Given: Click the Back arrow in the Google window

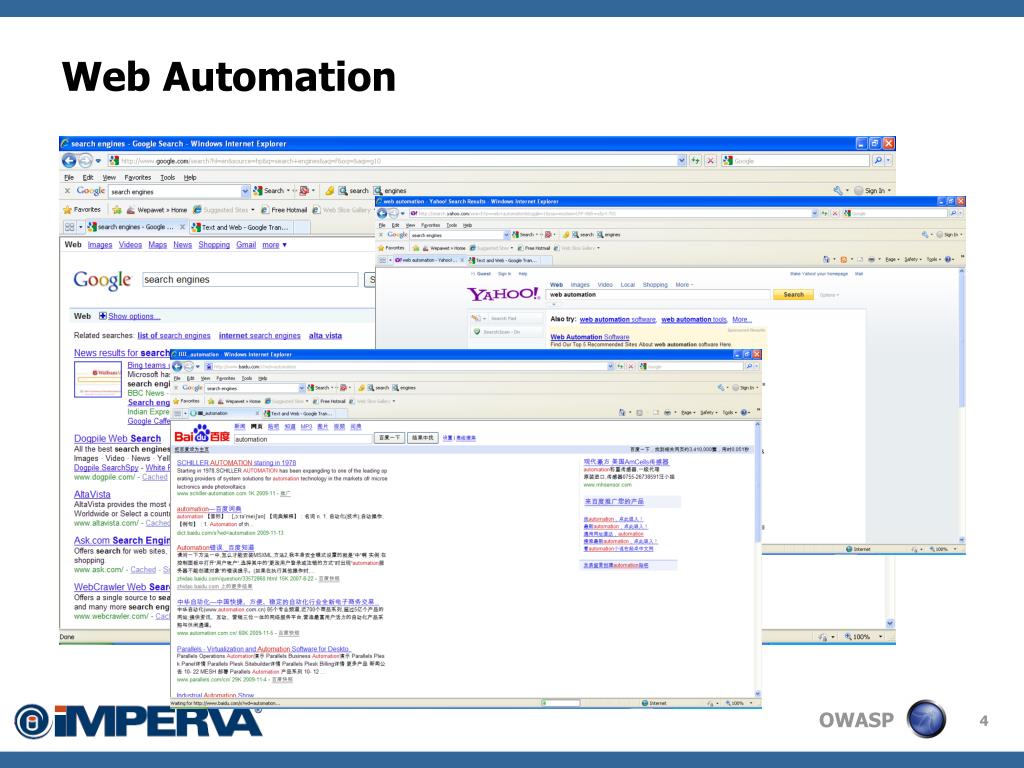Looking at the screenshot, I should (x=69, y=160).
